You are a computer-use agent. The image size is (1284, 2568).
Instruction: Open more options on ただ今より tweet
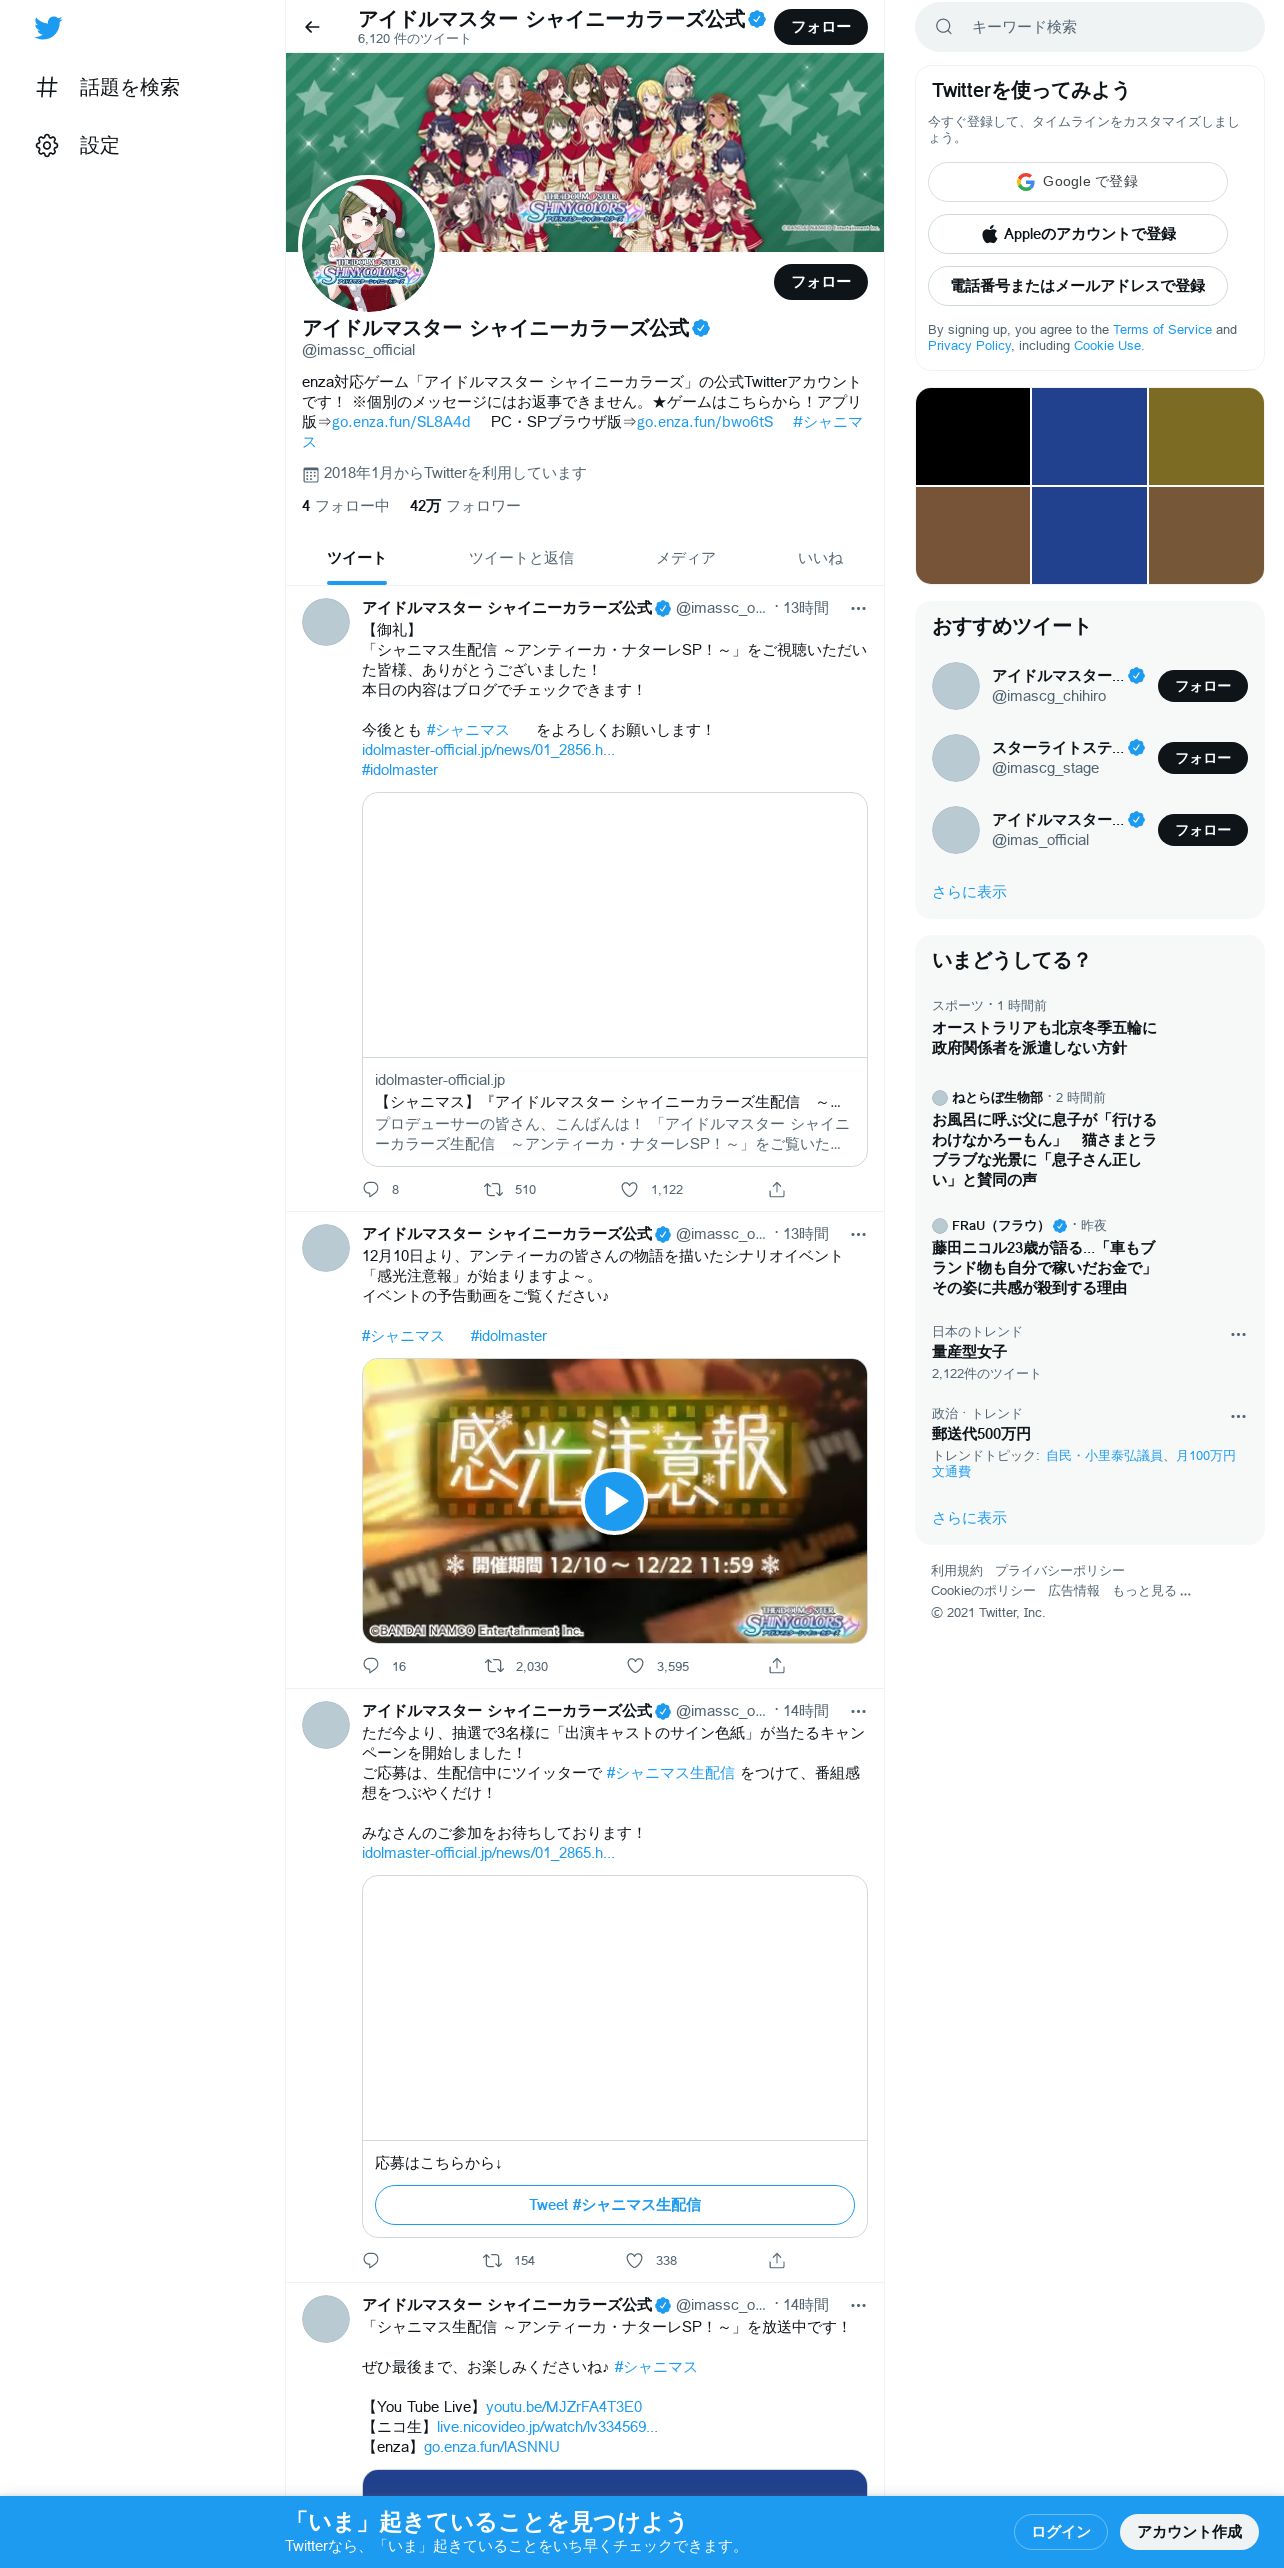[x=858, y=1711]
